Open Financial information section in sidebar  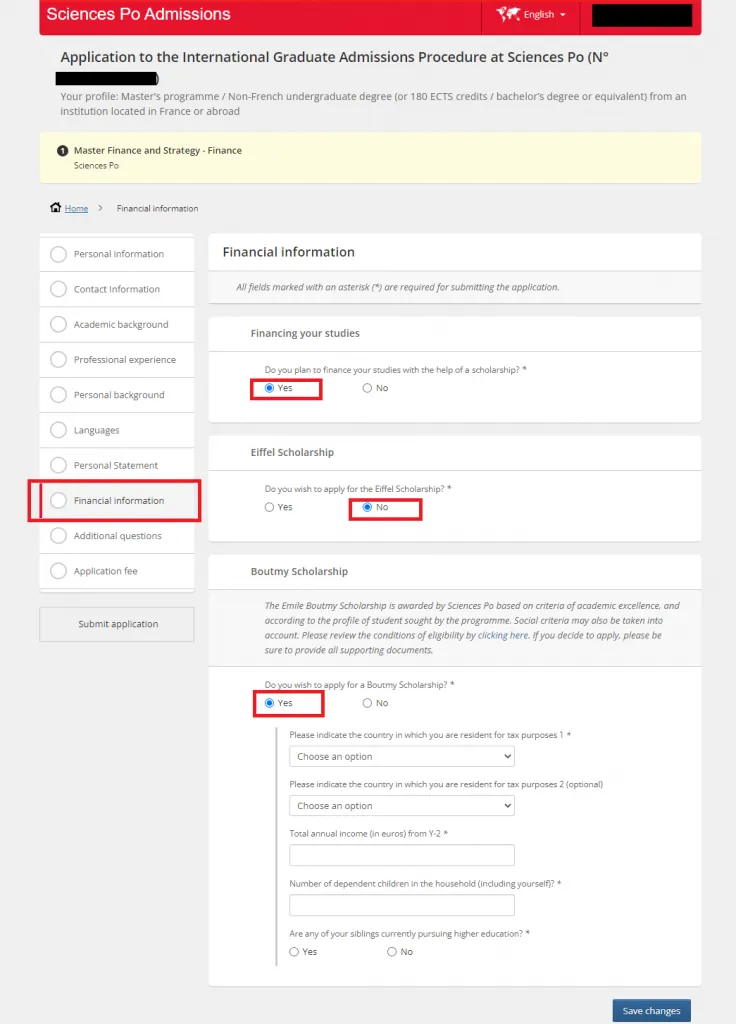[x=117, y=500]
